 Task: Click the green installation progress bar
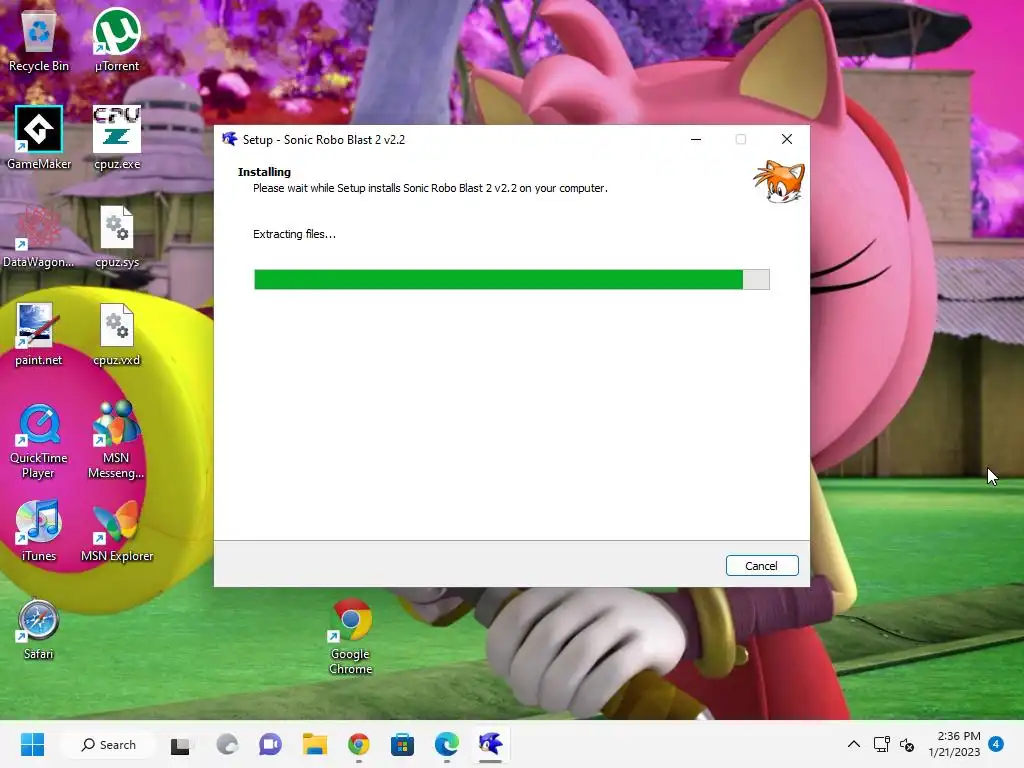511,280
